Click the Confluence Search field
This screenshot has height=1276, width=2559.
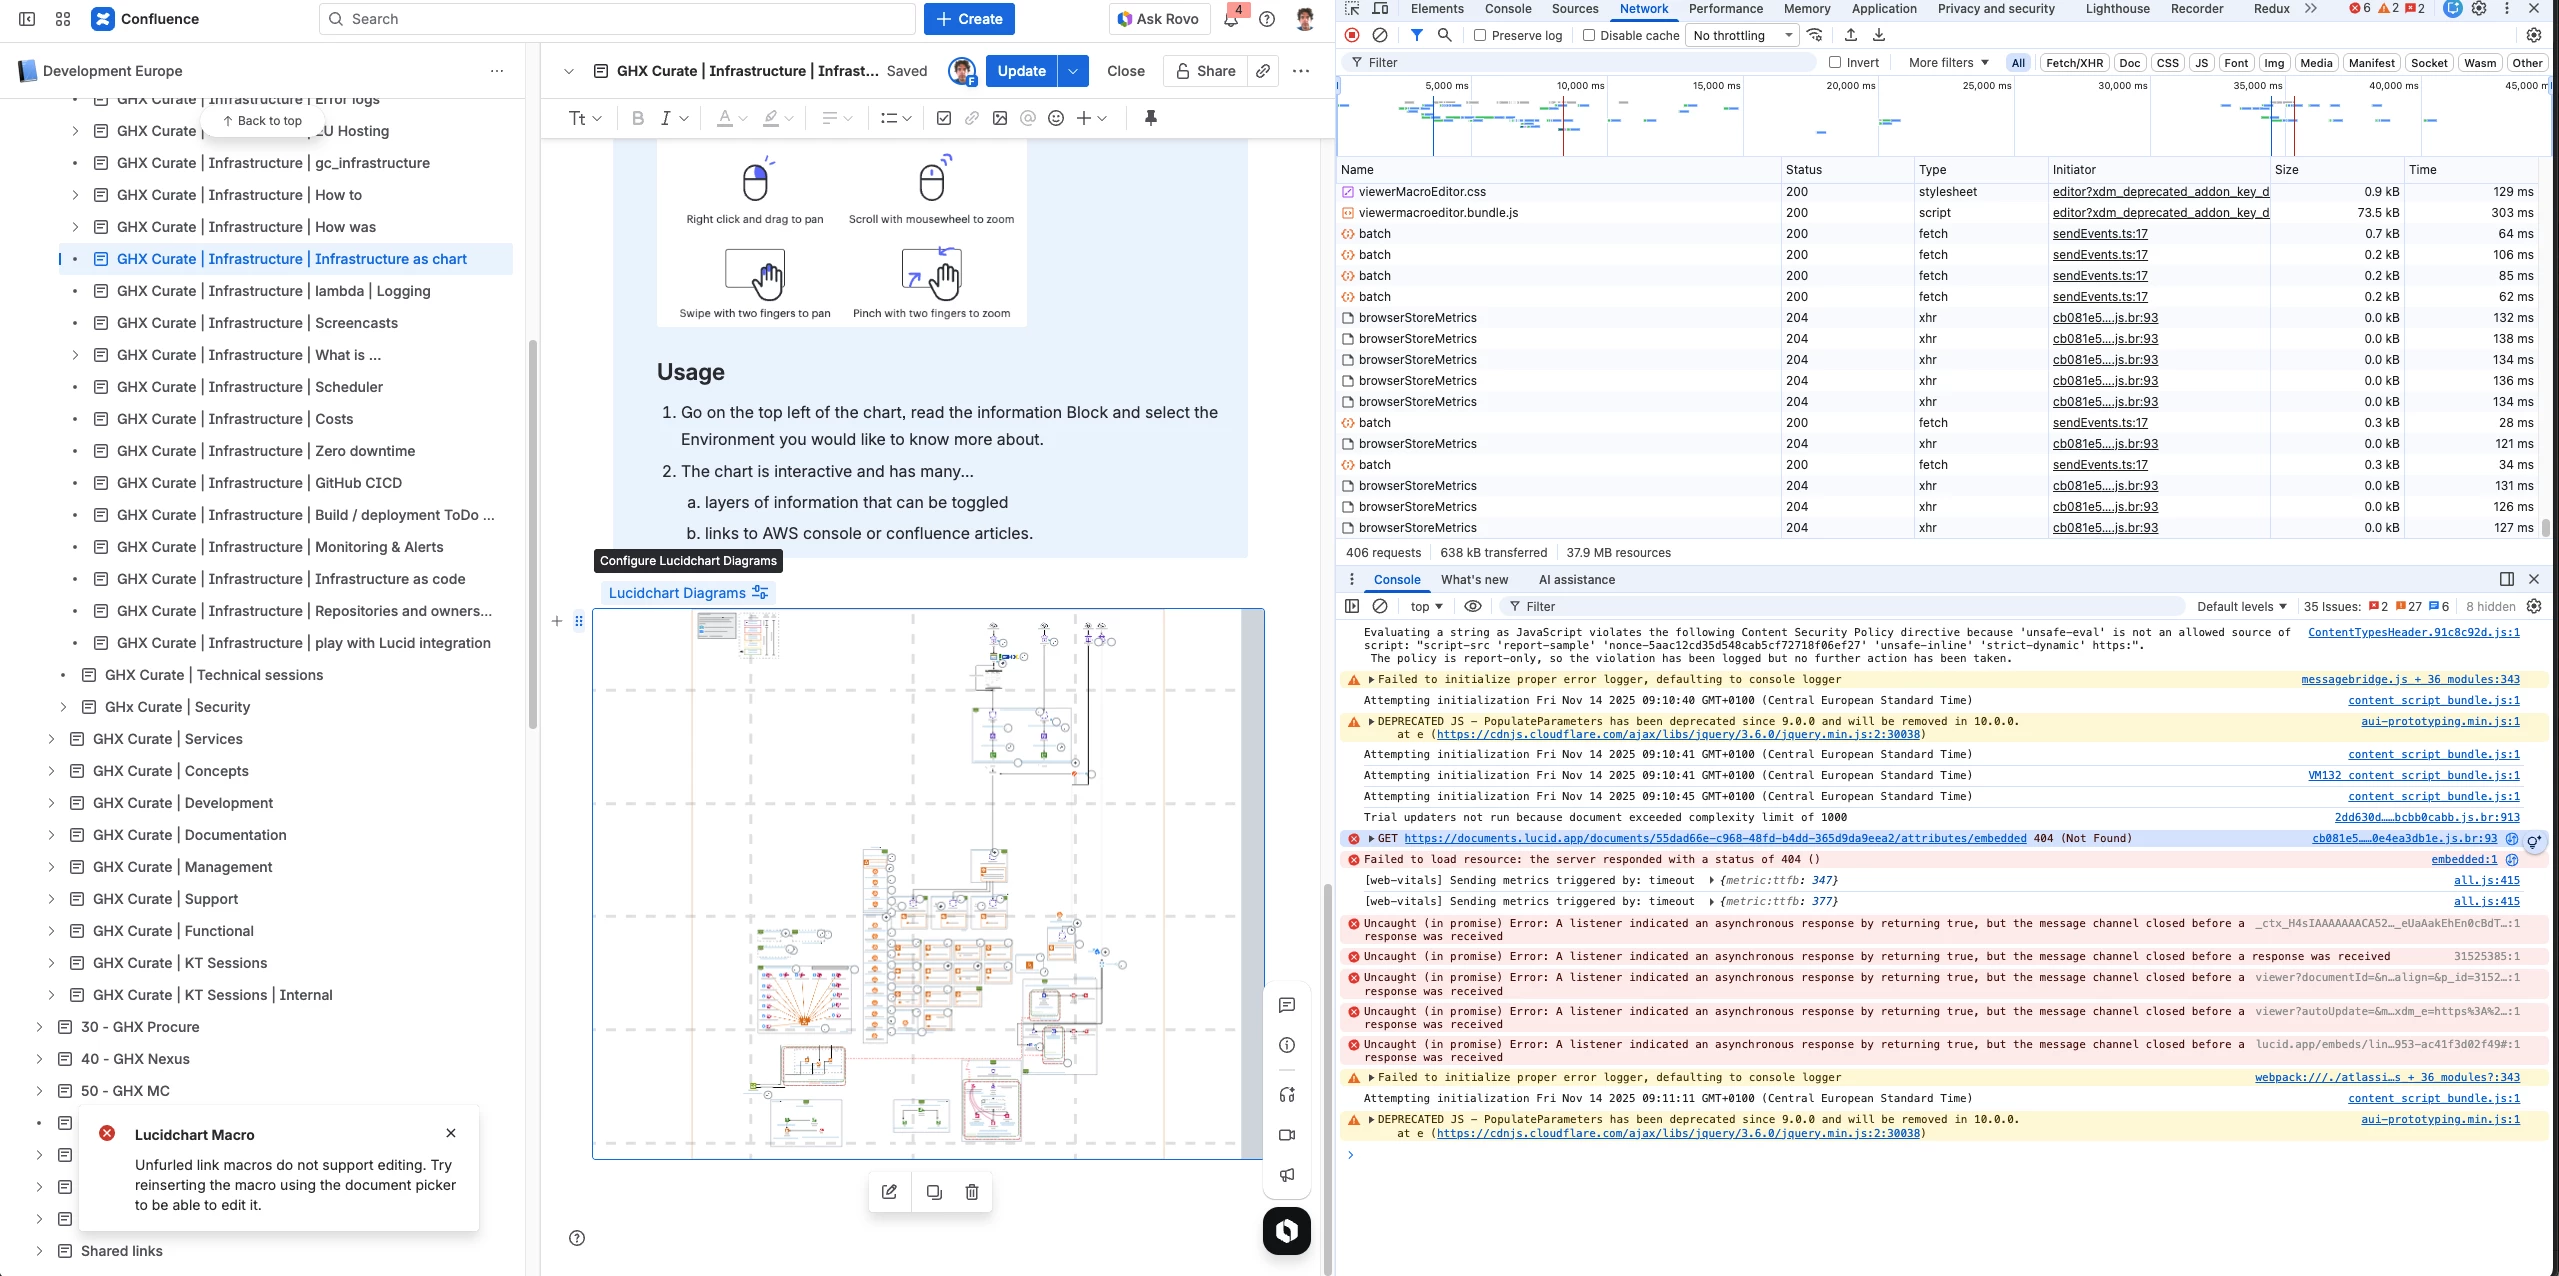click(x=617, y=19)
